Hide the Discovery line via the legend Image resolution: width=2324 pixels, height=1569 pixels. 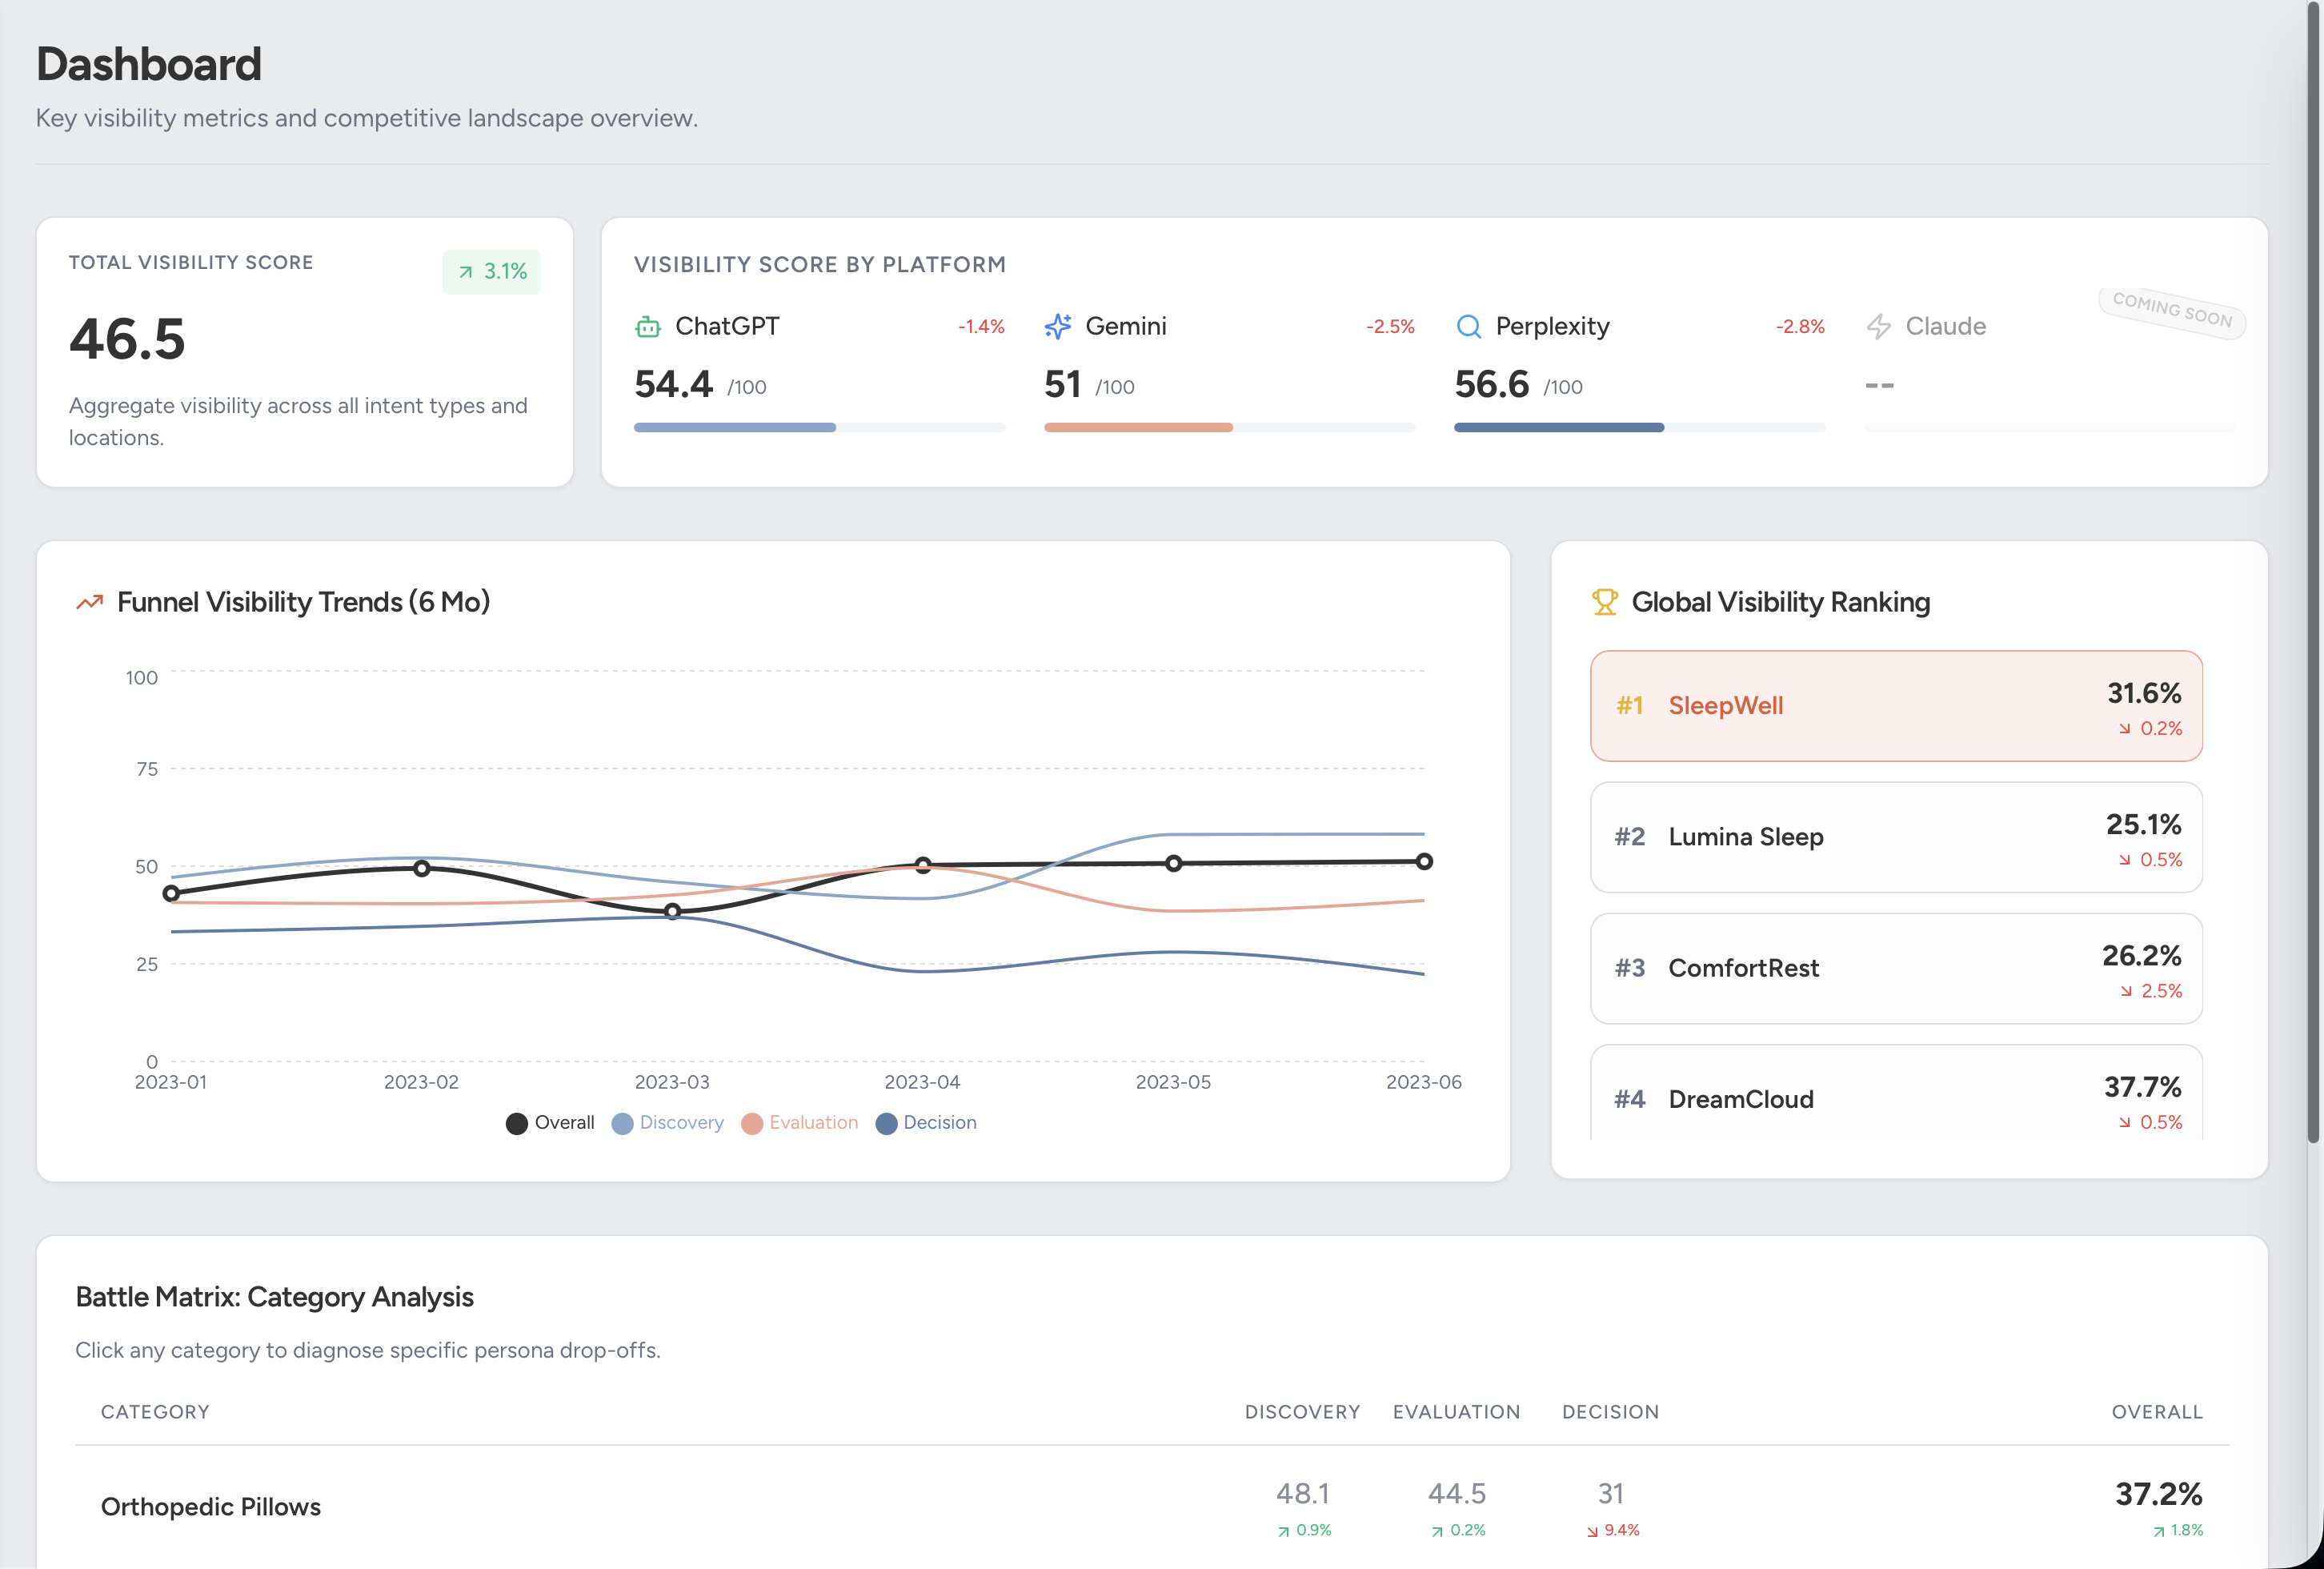pyautogui.click(x=667, y=1122)
